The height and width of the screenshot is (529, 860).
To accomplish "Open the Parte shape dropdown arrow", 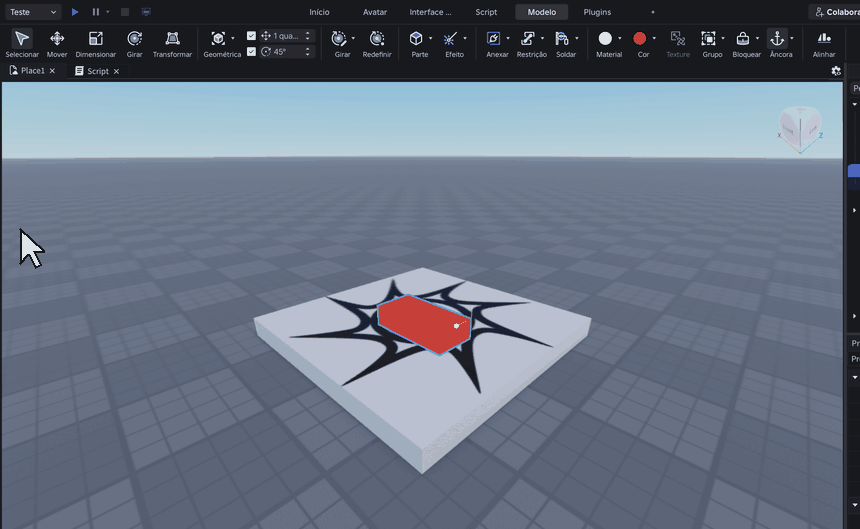I will (x=430, y=38).
